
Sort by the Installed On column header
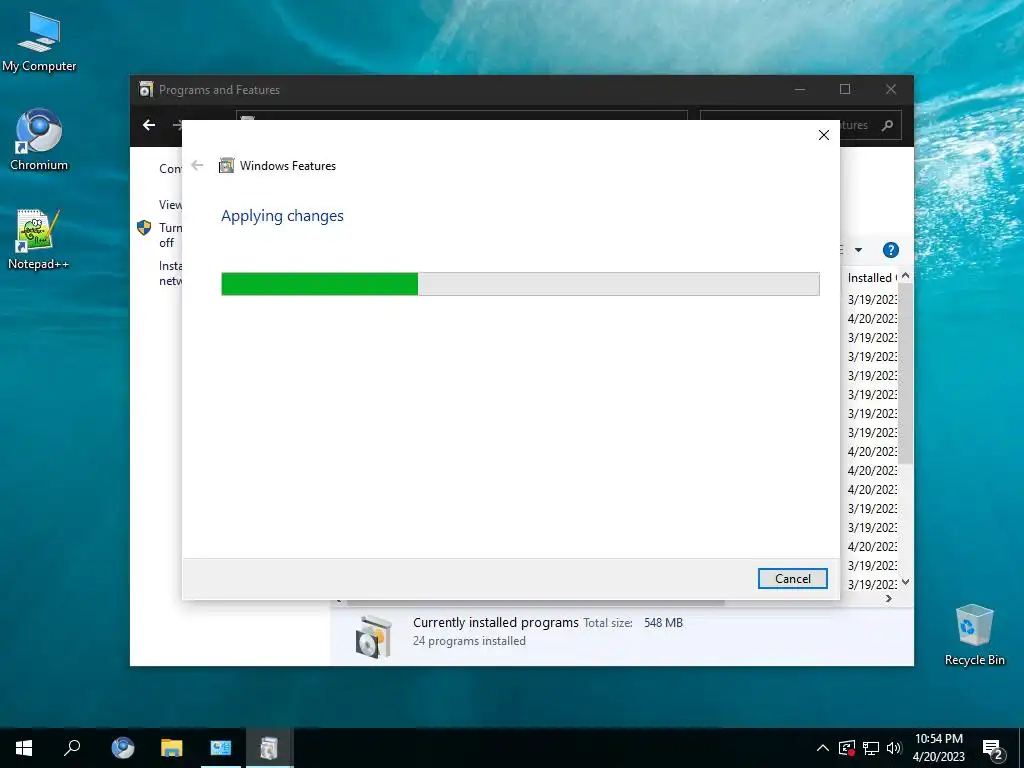[x=871, y=278]
